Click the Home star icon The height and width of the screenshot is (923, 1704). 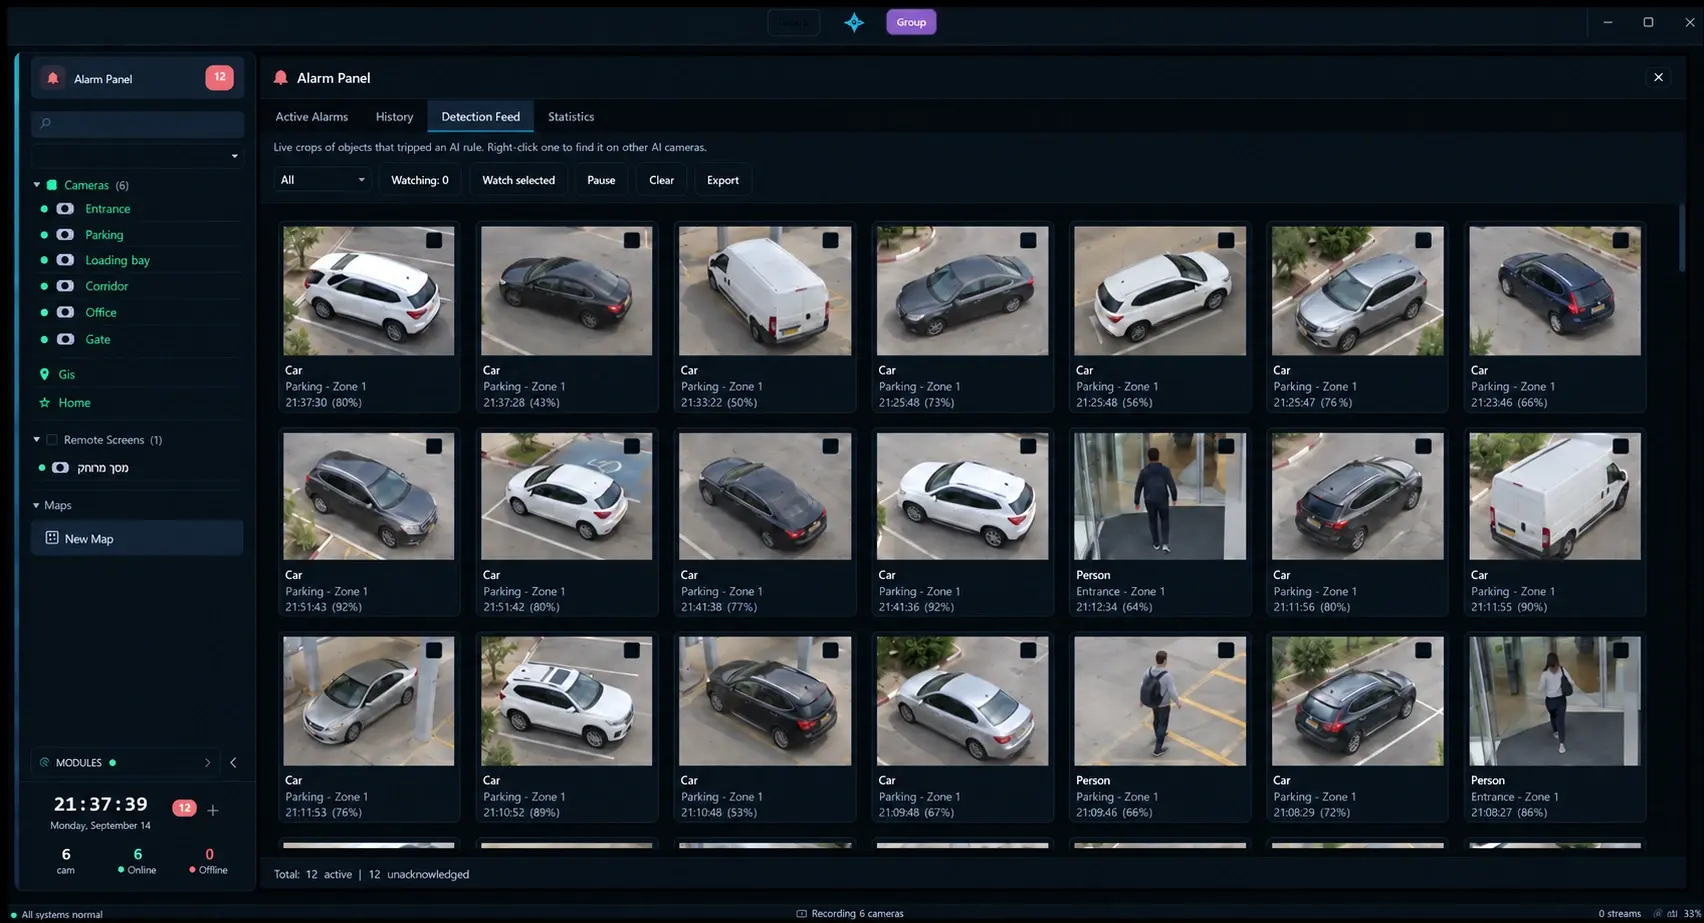(x=44, y=402)
